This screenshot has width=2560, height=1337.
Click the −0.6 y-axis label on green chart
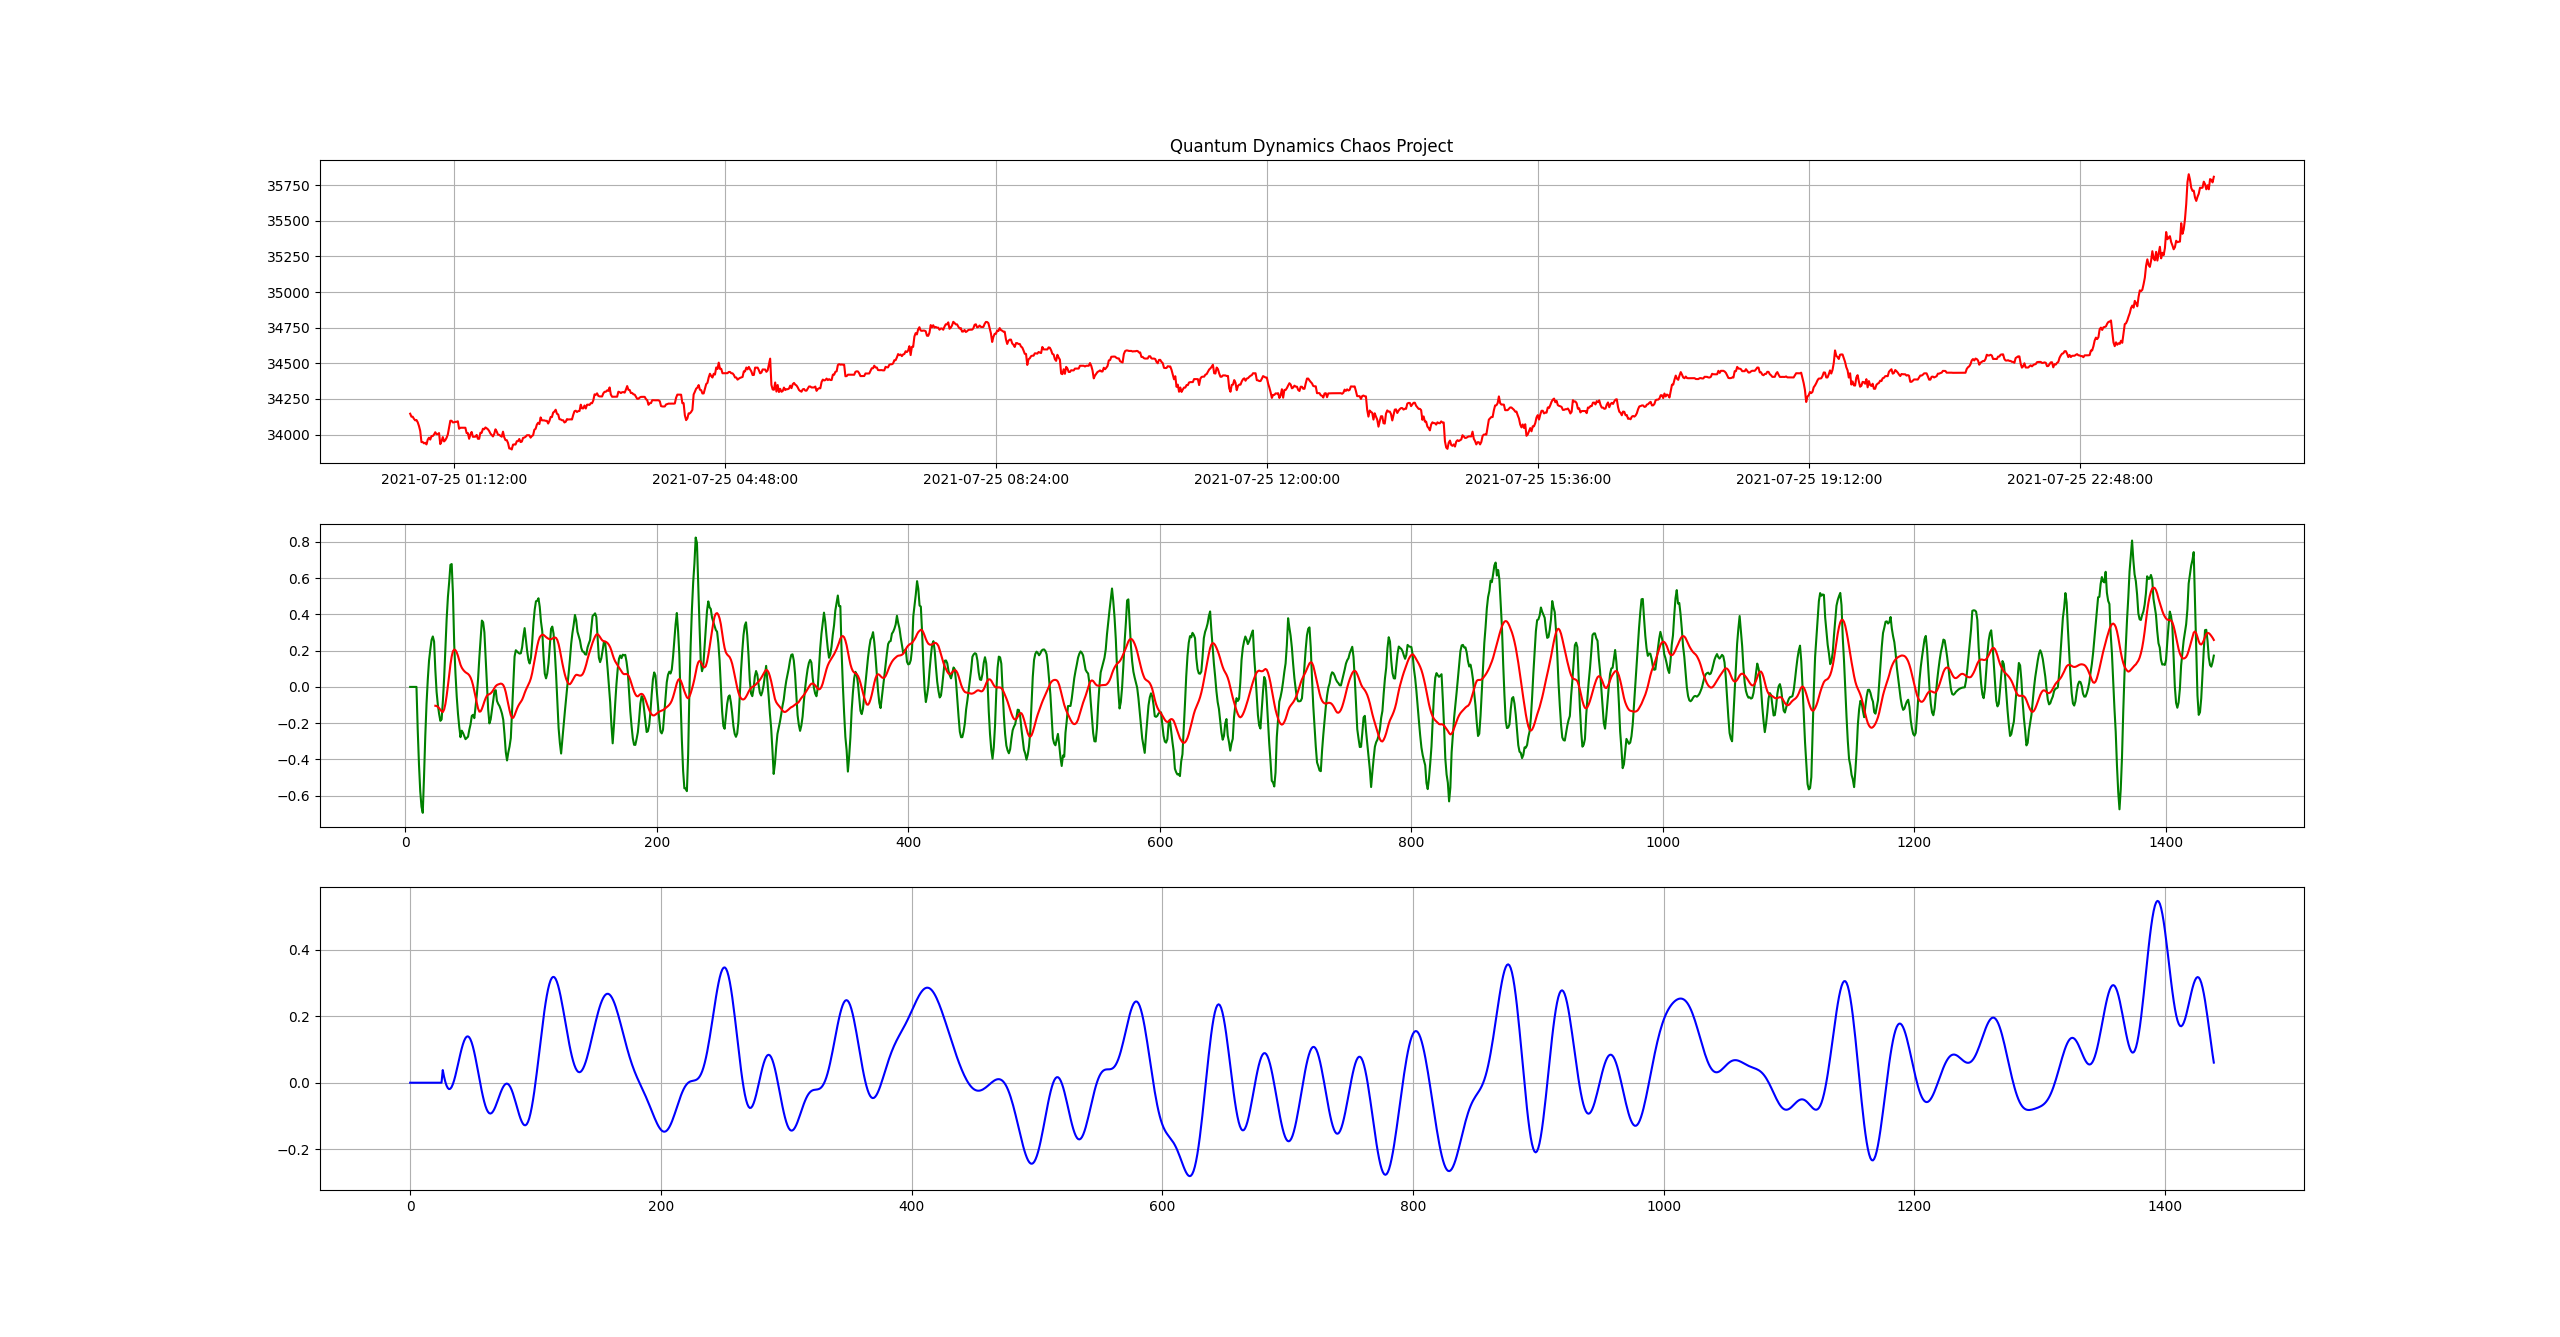point(293,797)
